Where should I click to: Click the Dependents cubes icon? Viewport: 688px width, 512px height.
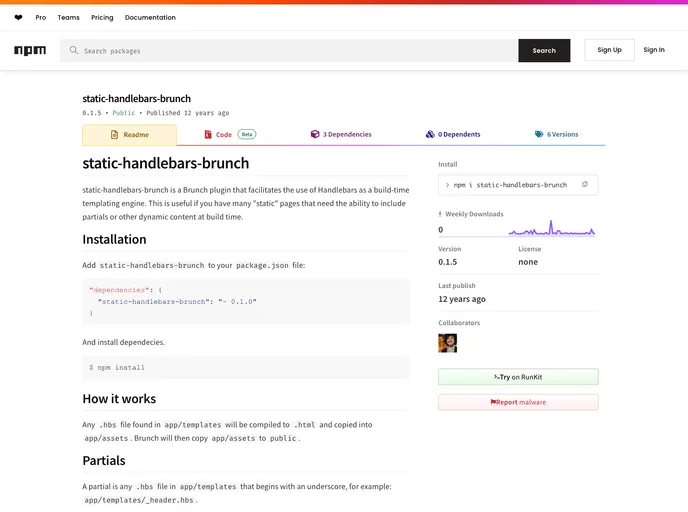tap(430, 134)
